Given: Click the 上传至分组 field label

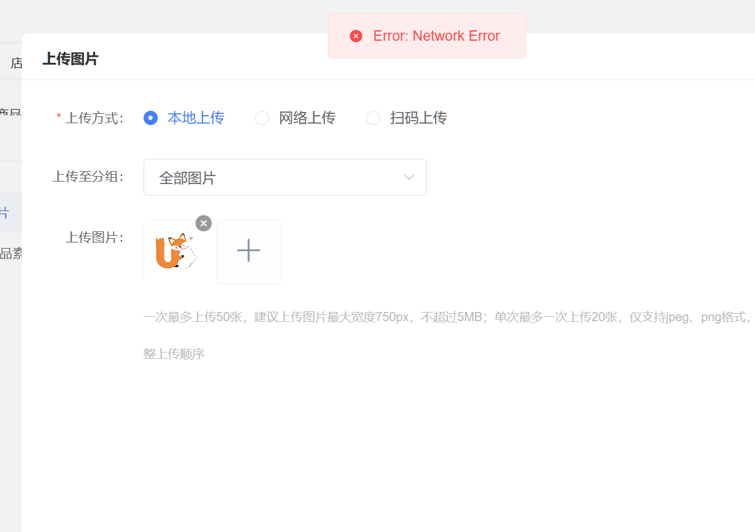Looking at the screenshot, I should [x=88, y=177].
